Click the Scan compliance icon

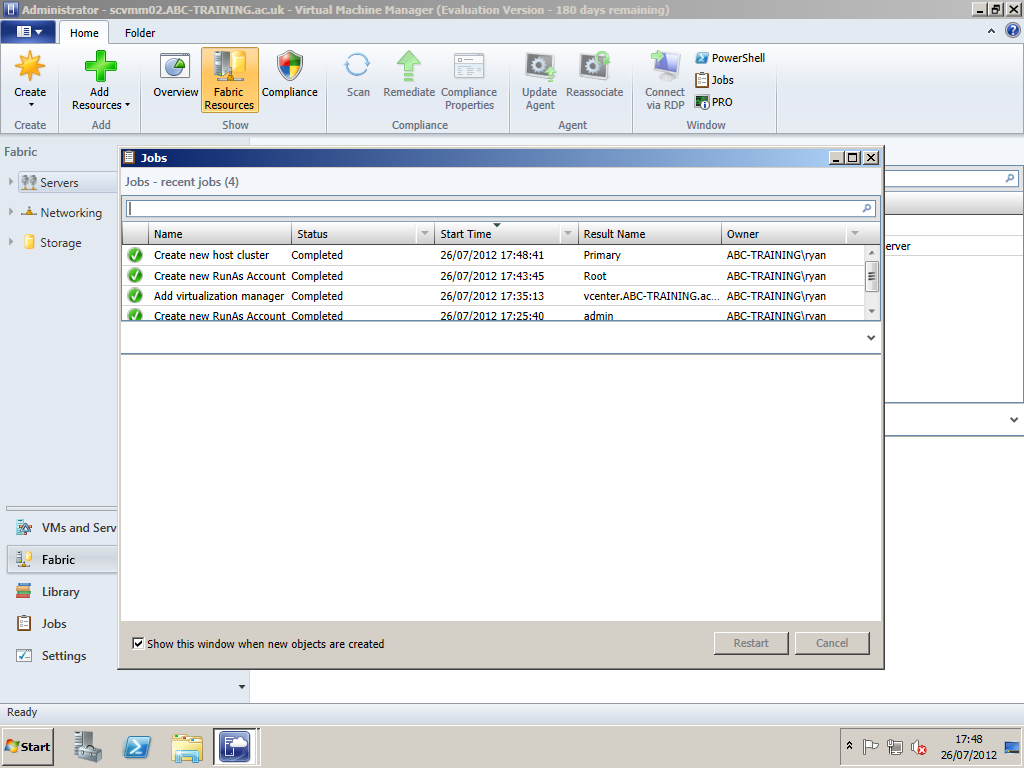pyautogui.click(x=357, y=66)
